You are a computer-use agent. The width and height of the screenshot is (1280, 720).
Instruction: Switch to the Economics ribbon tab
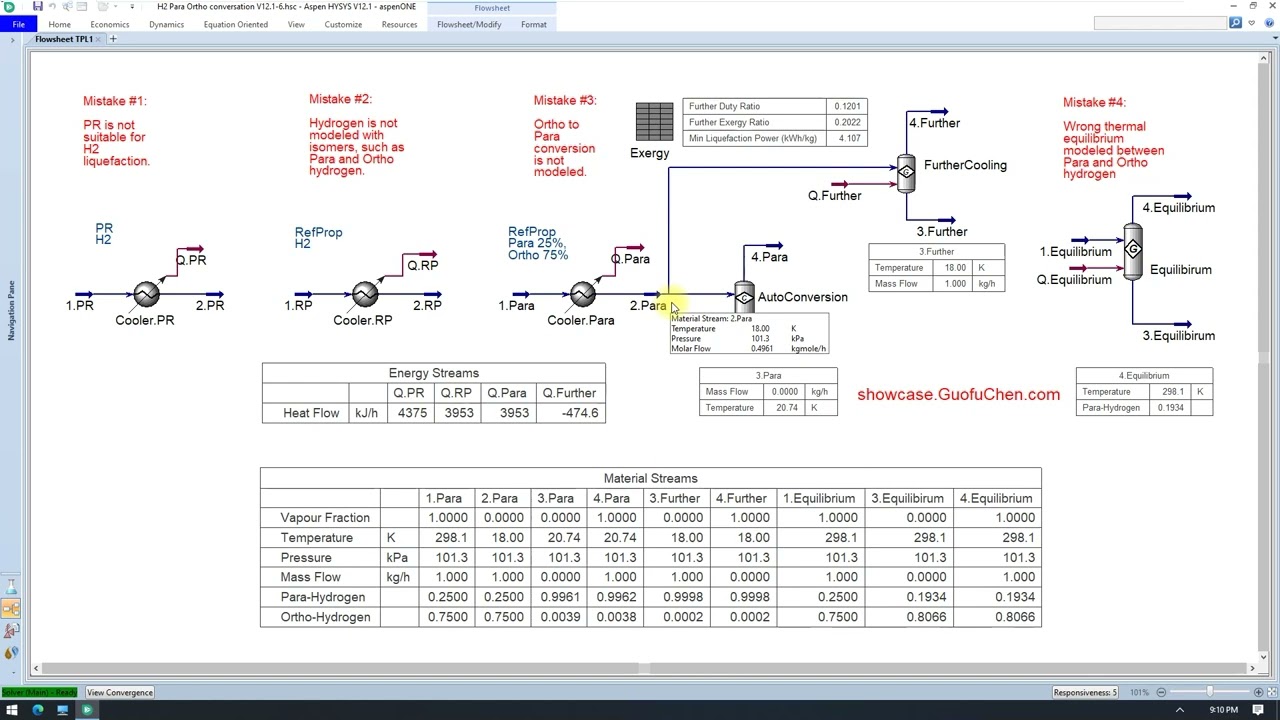click(x=110, y=24)
